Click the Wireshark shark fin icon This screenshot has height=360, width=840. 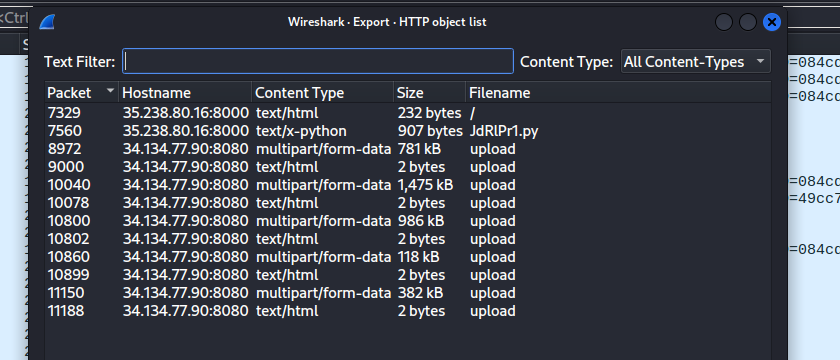[47, 22]
